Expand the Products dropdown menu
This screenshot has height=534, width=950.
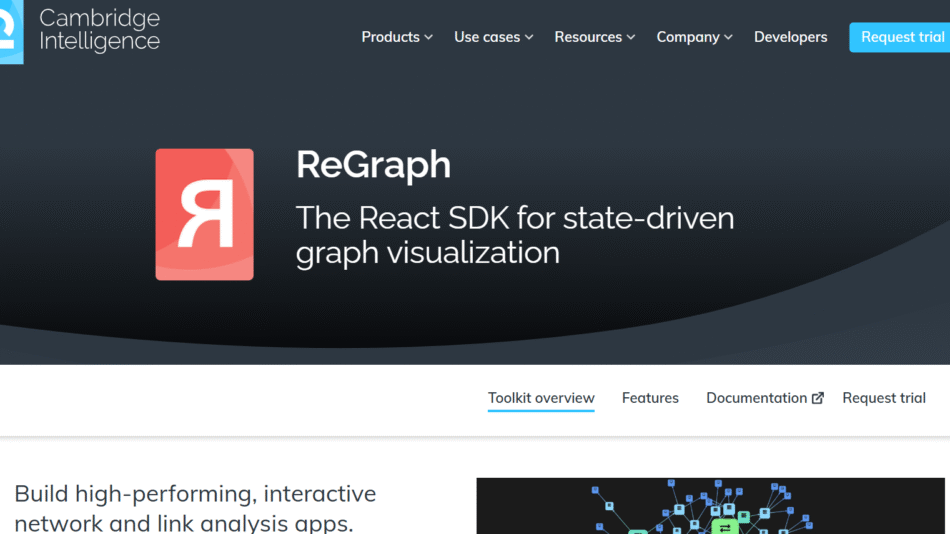(x=397, y=37)
